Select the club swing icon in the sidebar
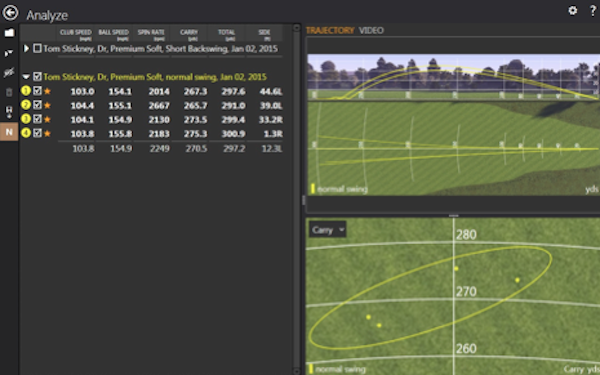The height and width of the screenshot is (375, 600). click(x=9, y=53)
